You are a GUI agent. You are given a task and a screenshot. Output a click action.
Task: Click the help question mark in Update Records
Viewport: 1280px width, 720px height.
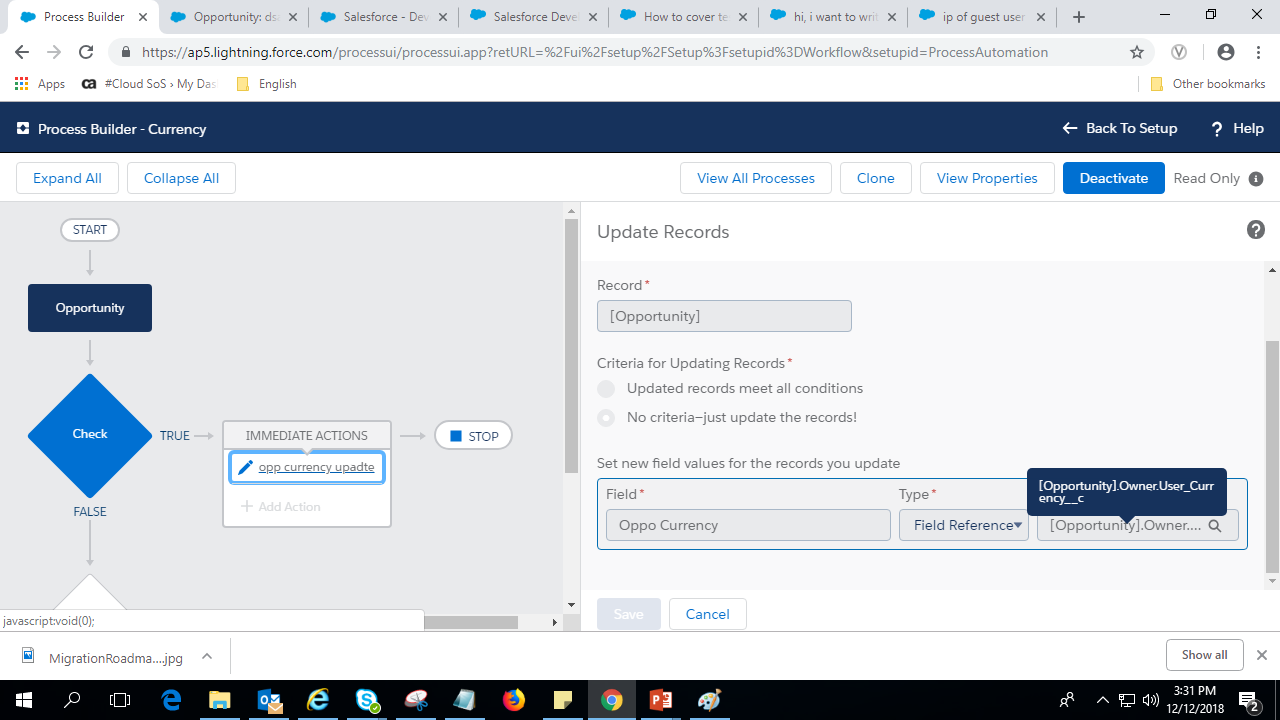(1256, 230)
